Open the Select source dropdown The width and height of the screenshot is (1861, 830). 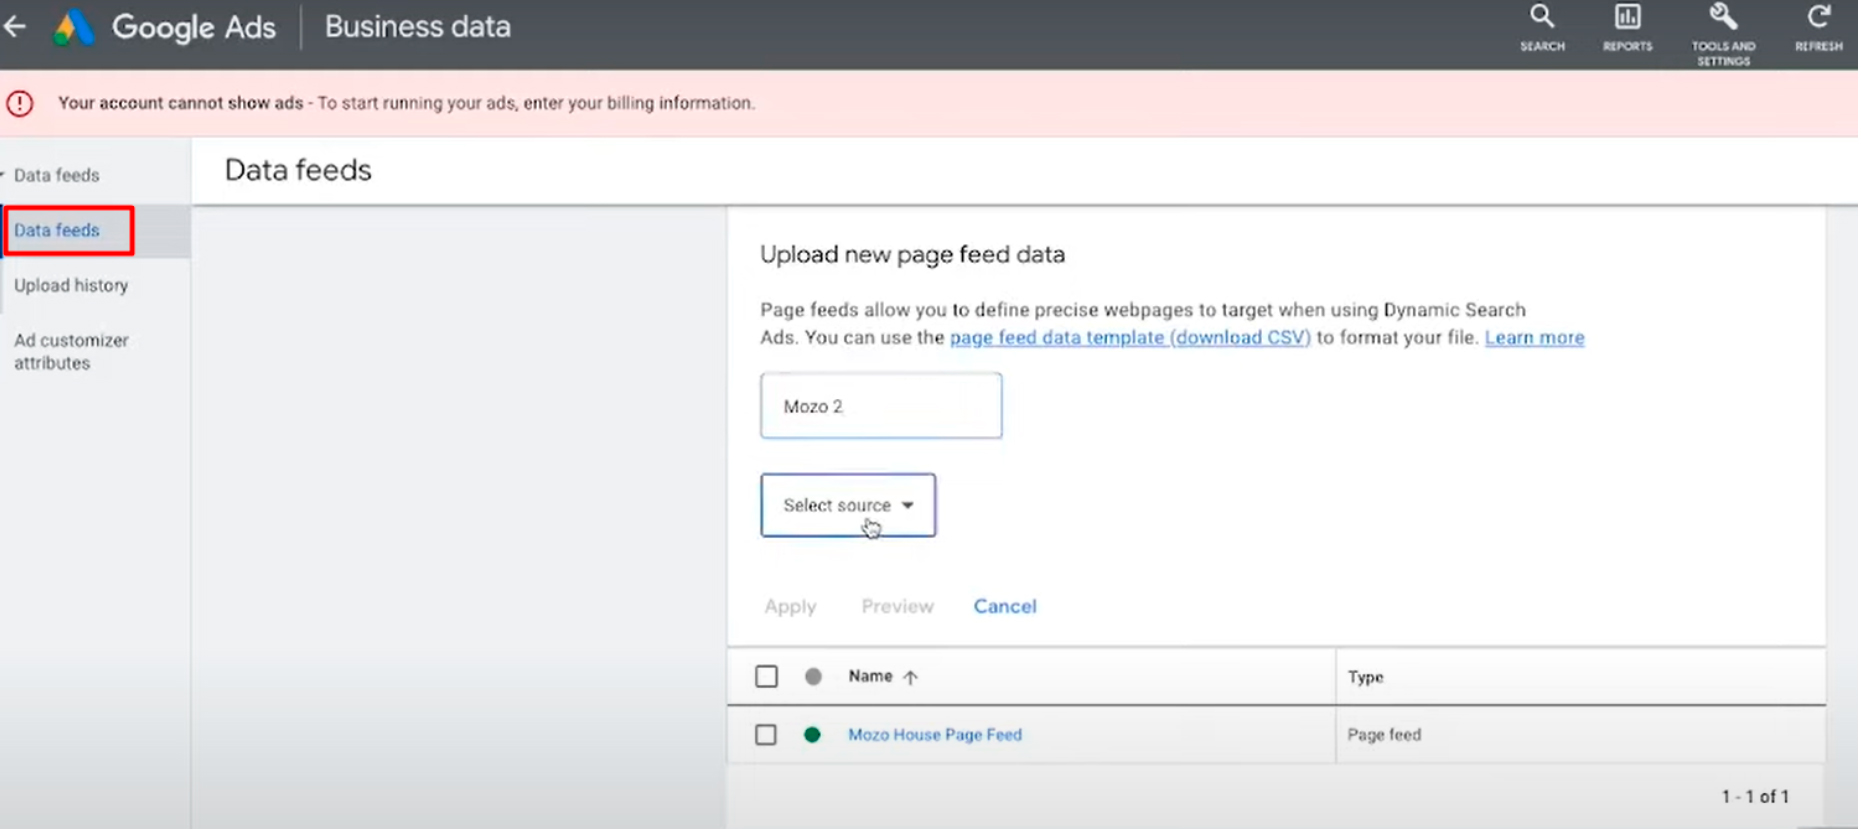(x=849, y=506)
